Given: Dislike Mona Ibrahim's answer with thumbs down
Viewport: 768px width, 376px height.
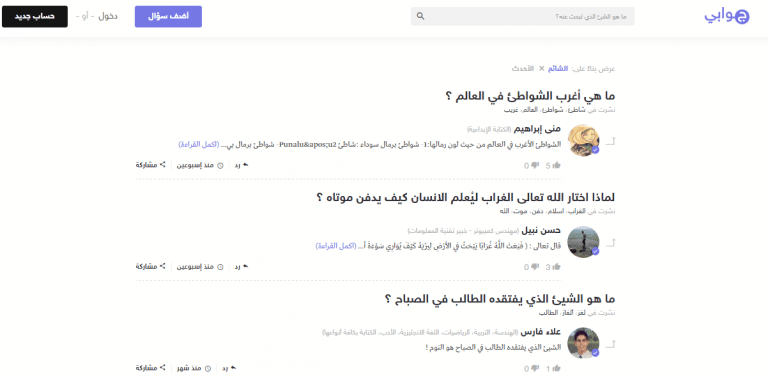Looking at the screenshot, I should tap(535, 165).
